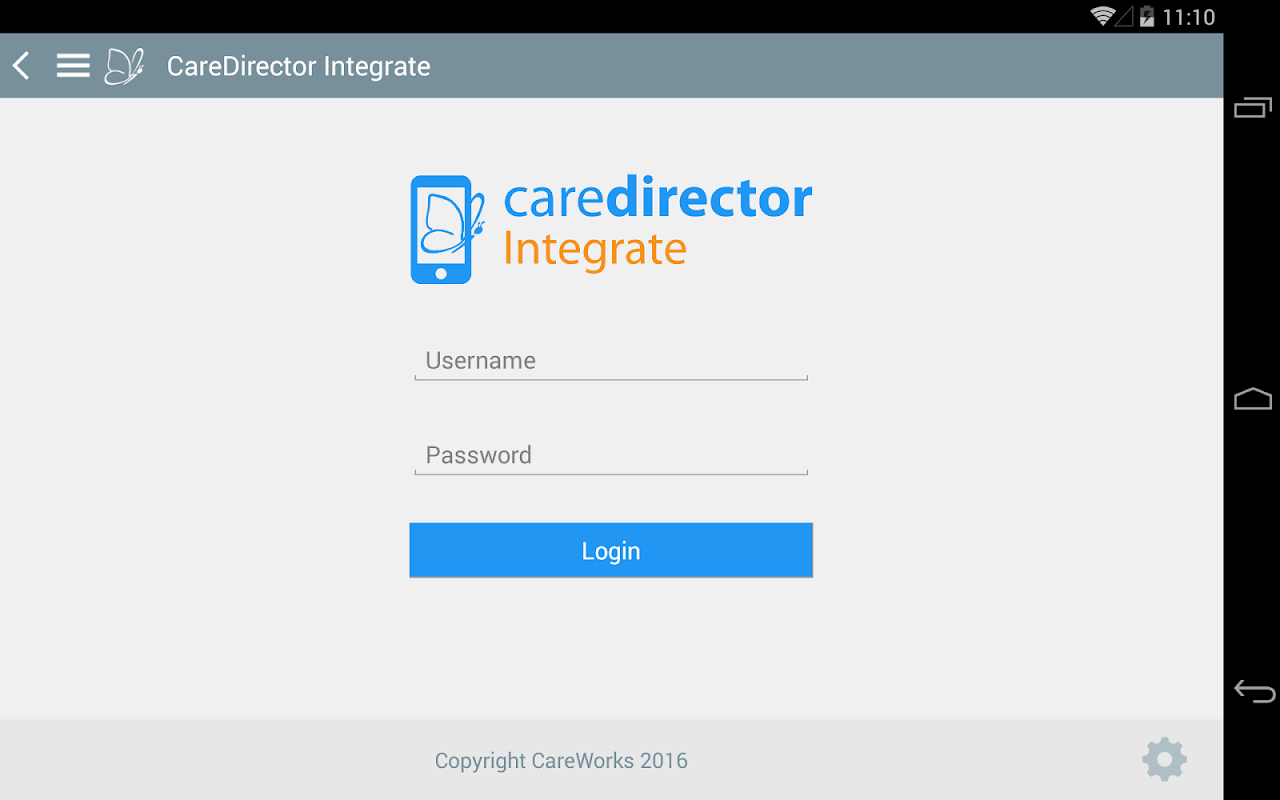Tap the 11:10 clock in the status bar

click(x=1189, y=17)
